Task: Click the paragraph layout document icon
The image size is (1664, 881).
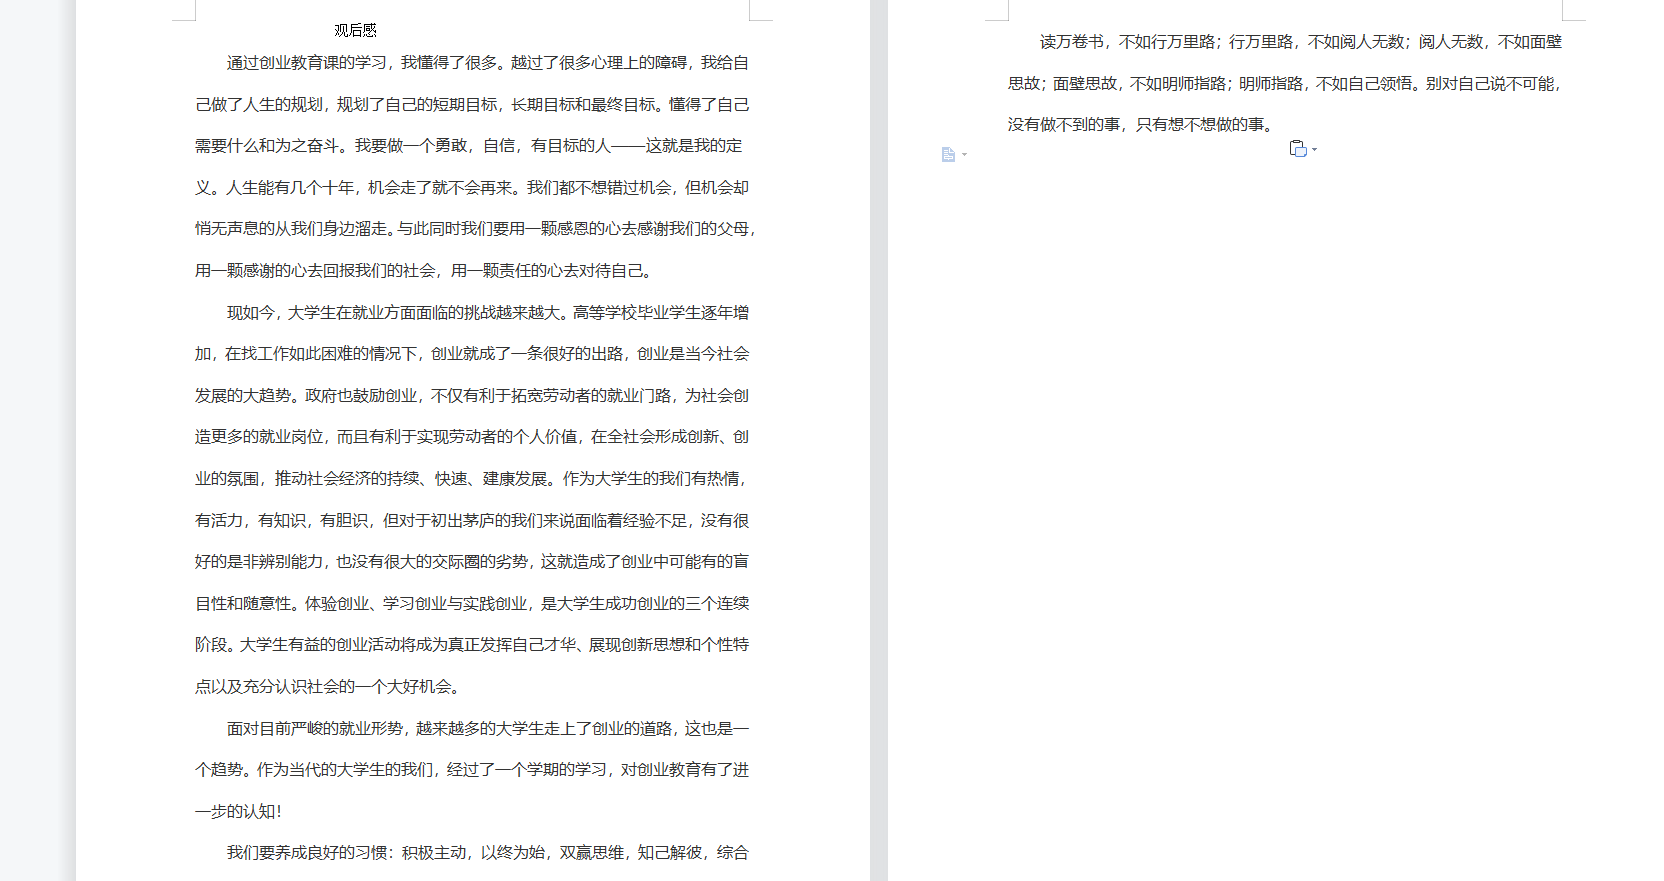Action: point(948,154)
